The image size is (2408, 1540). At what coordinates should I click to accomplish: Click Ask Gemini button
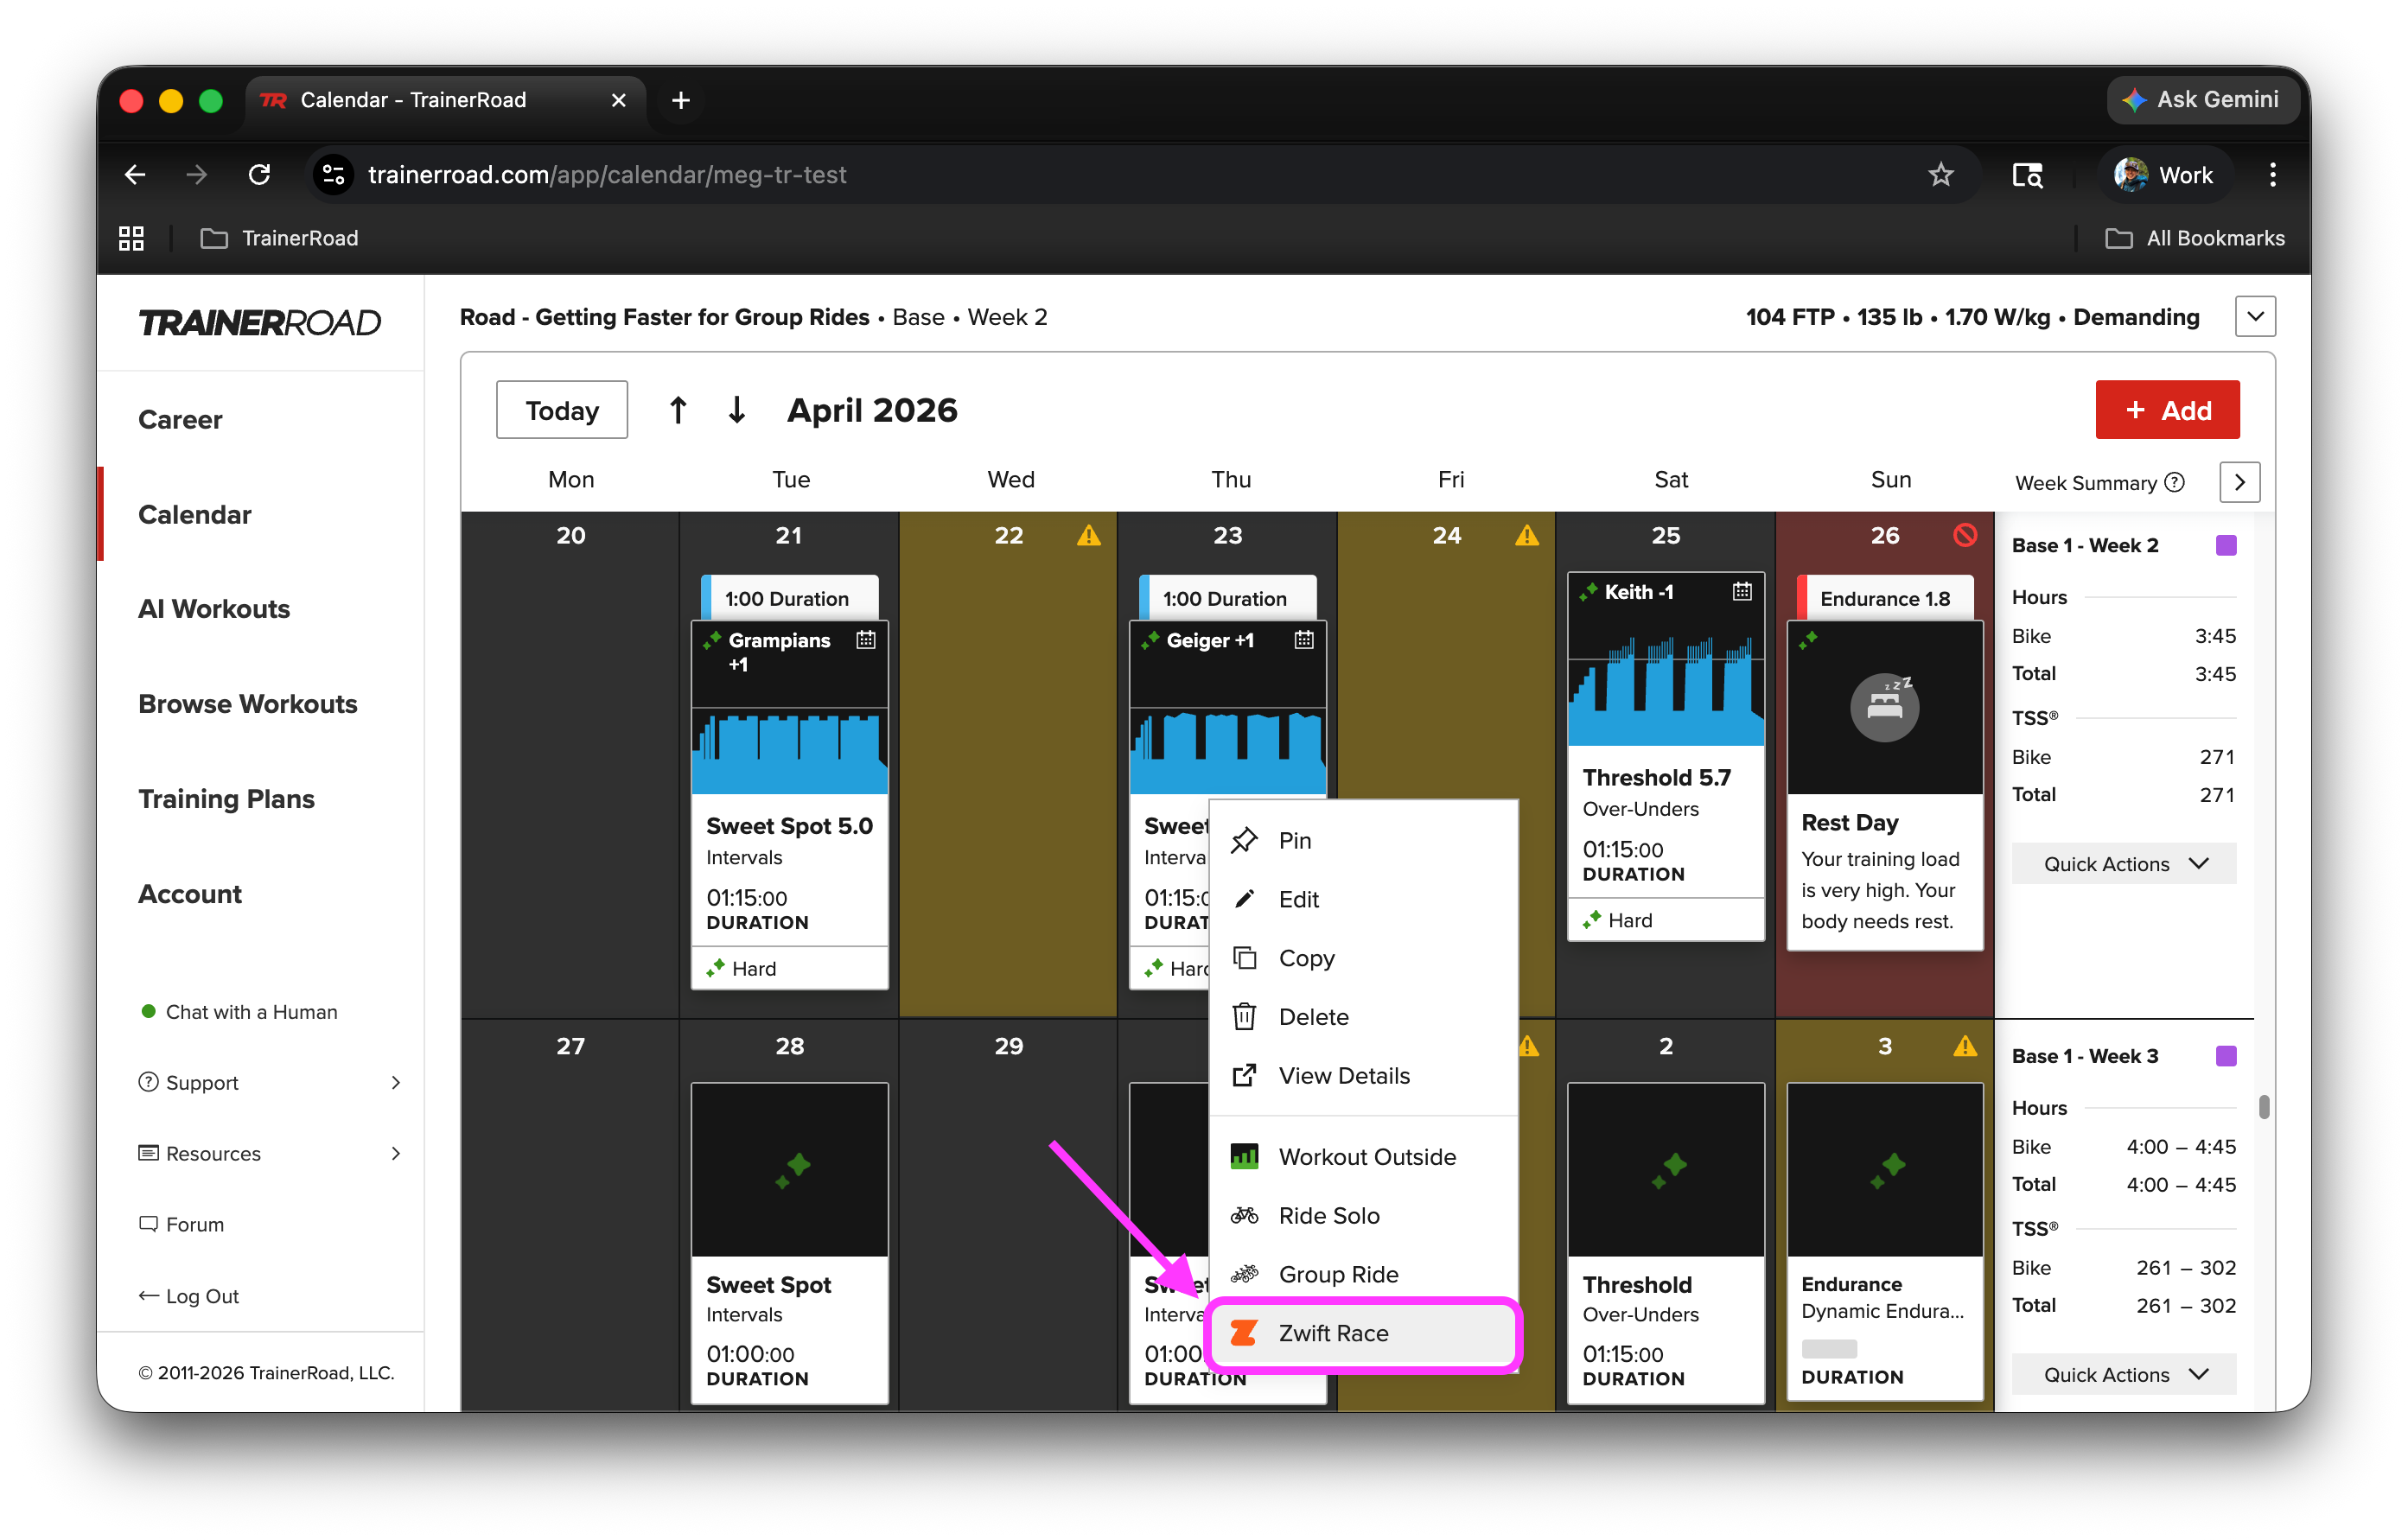click(x=2203, y=100)
